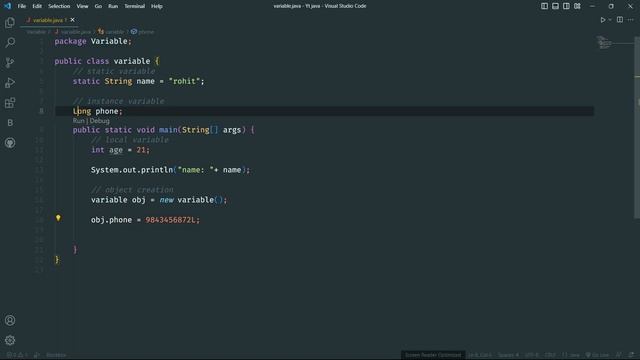Viewport: 640px width, 360px height.
Task: Open the Accounts menu
Action: point(10,320)
